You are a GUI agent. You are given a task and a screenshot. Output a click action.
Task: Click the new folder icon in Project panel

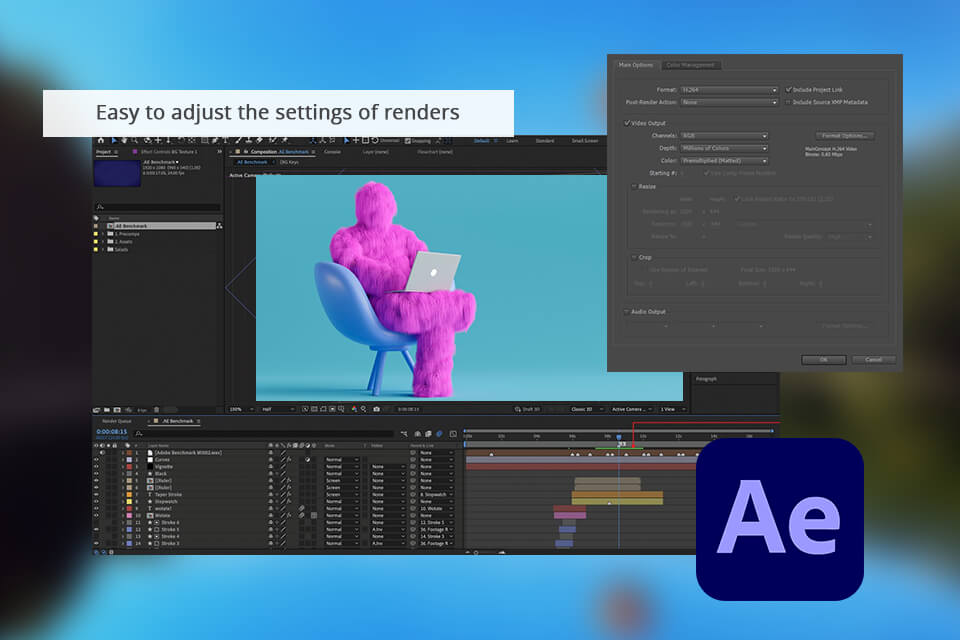point(107,410)
